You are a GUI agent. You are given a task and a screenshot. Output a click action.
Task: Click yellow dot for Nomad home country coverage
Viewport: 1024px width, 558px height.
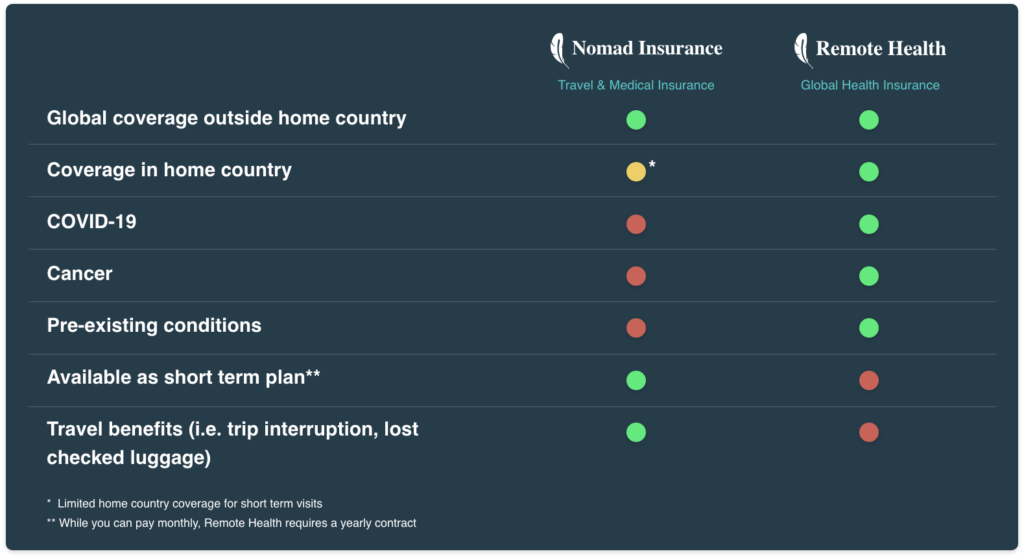click(x=636, y=172)
